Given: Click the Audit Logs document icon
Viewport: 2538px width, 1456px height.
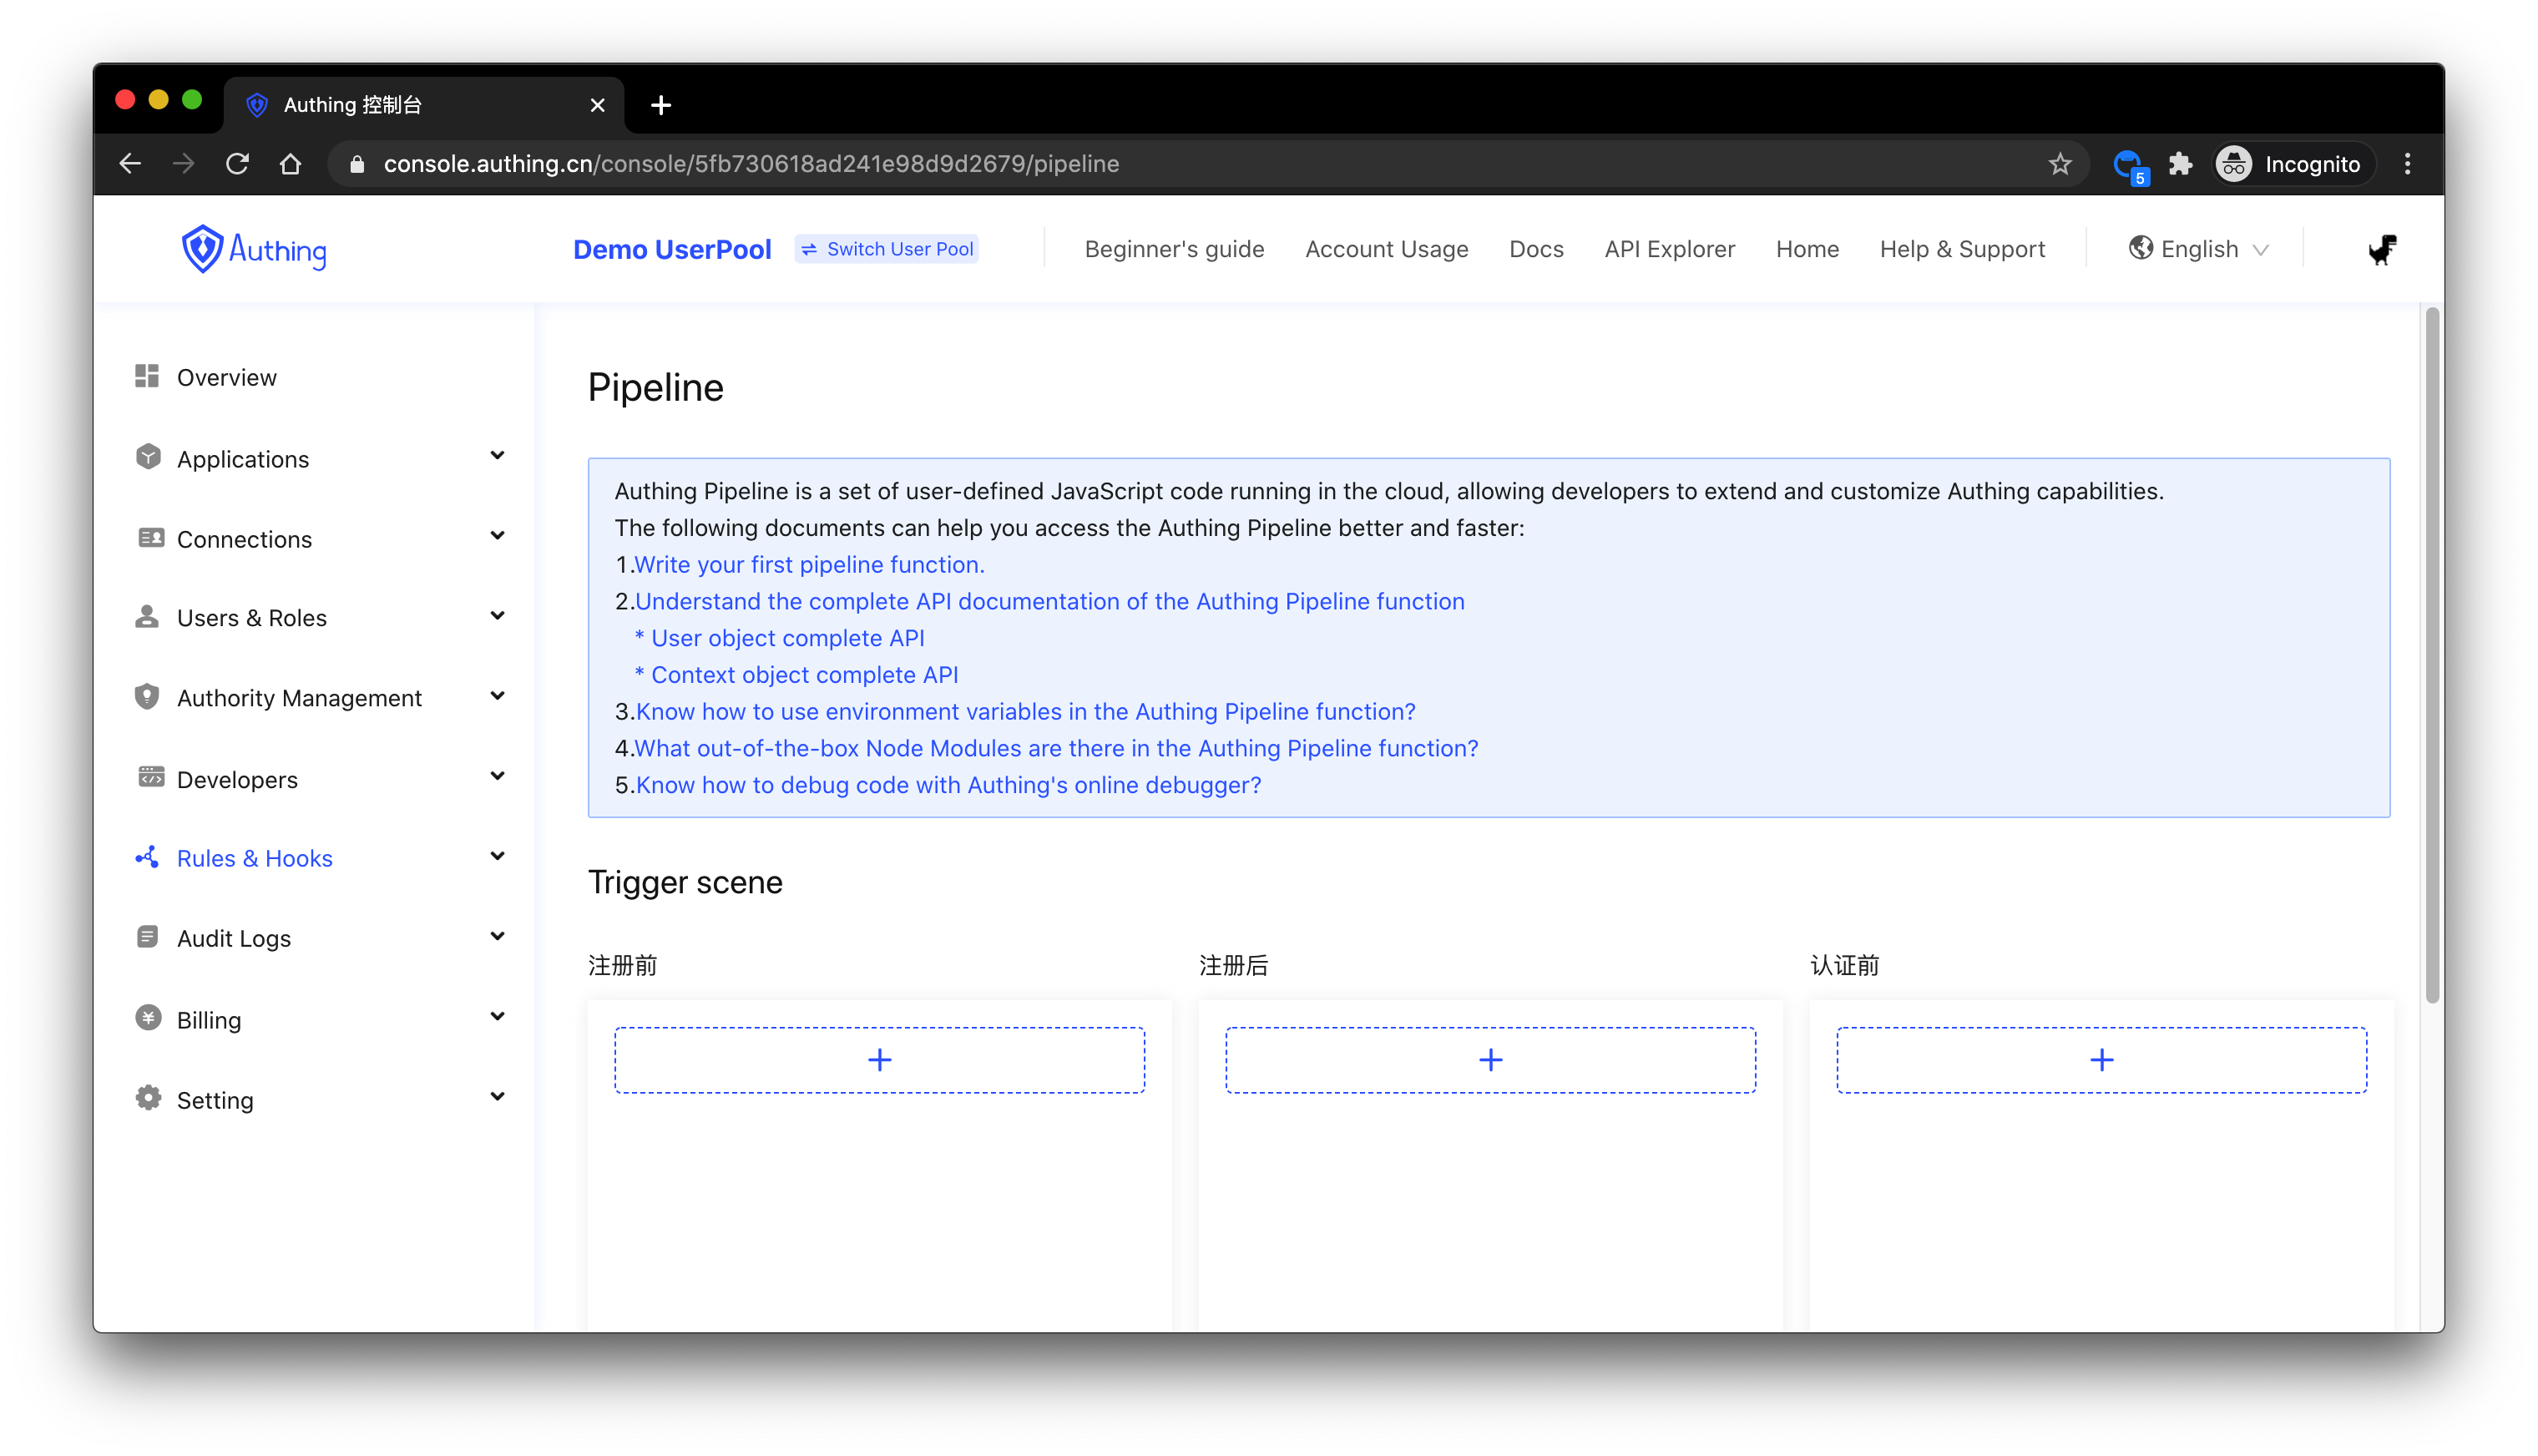Looking at the screenshot, I should coord(147,937).
